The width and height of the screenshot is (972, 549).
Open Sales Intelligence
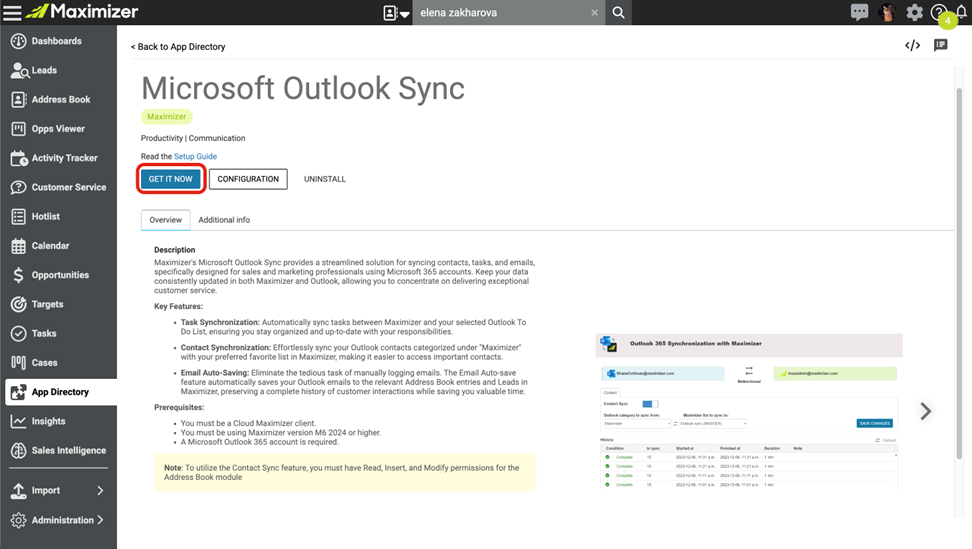[58, 450]
